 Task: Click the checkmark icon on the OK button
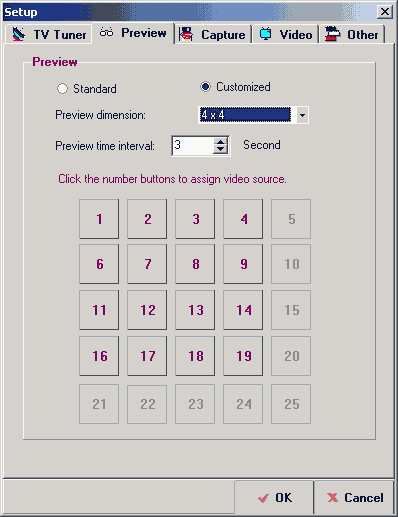(263, 498)
